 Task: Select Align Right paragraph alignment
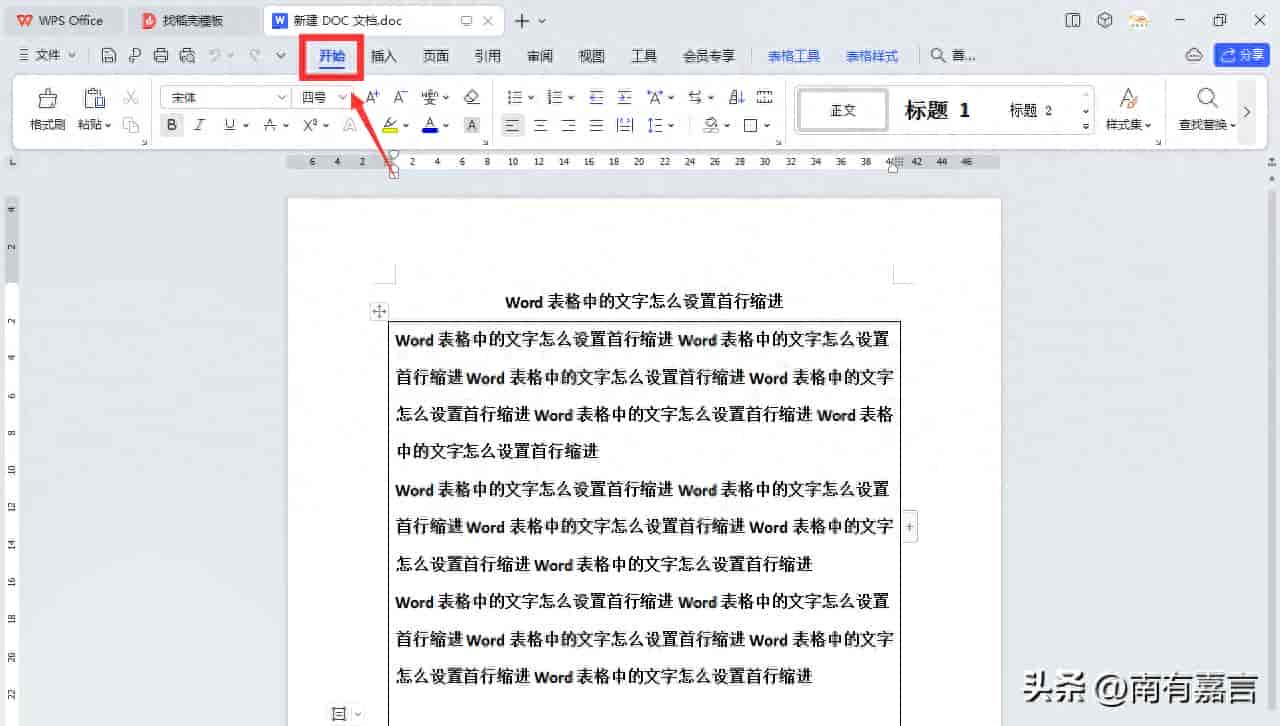click(x=569, y=125)
